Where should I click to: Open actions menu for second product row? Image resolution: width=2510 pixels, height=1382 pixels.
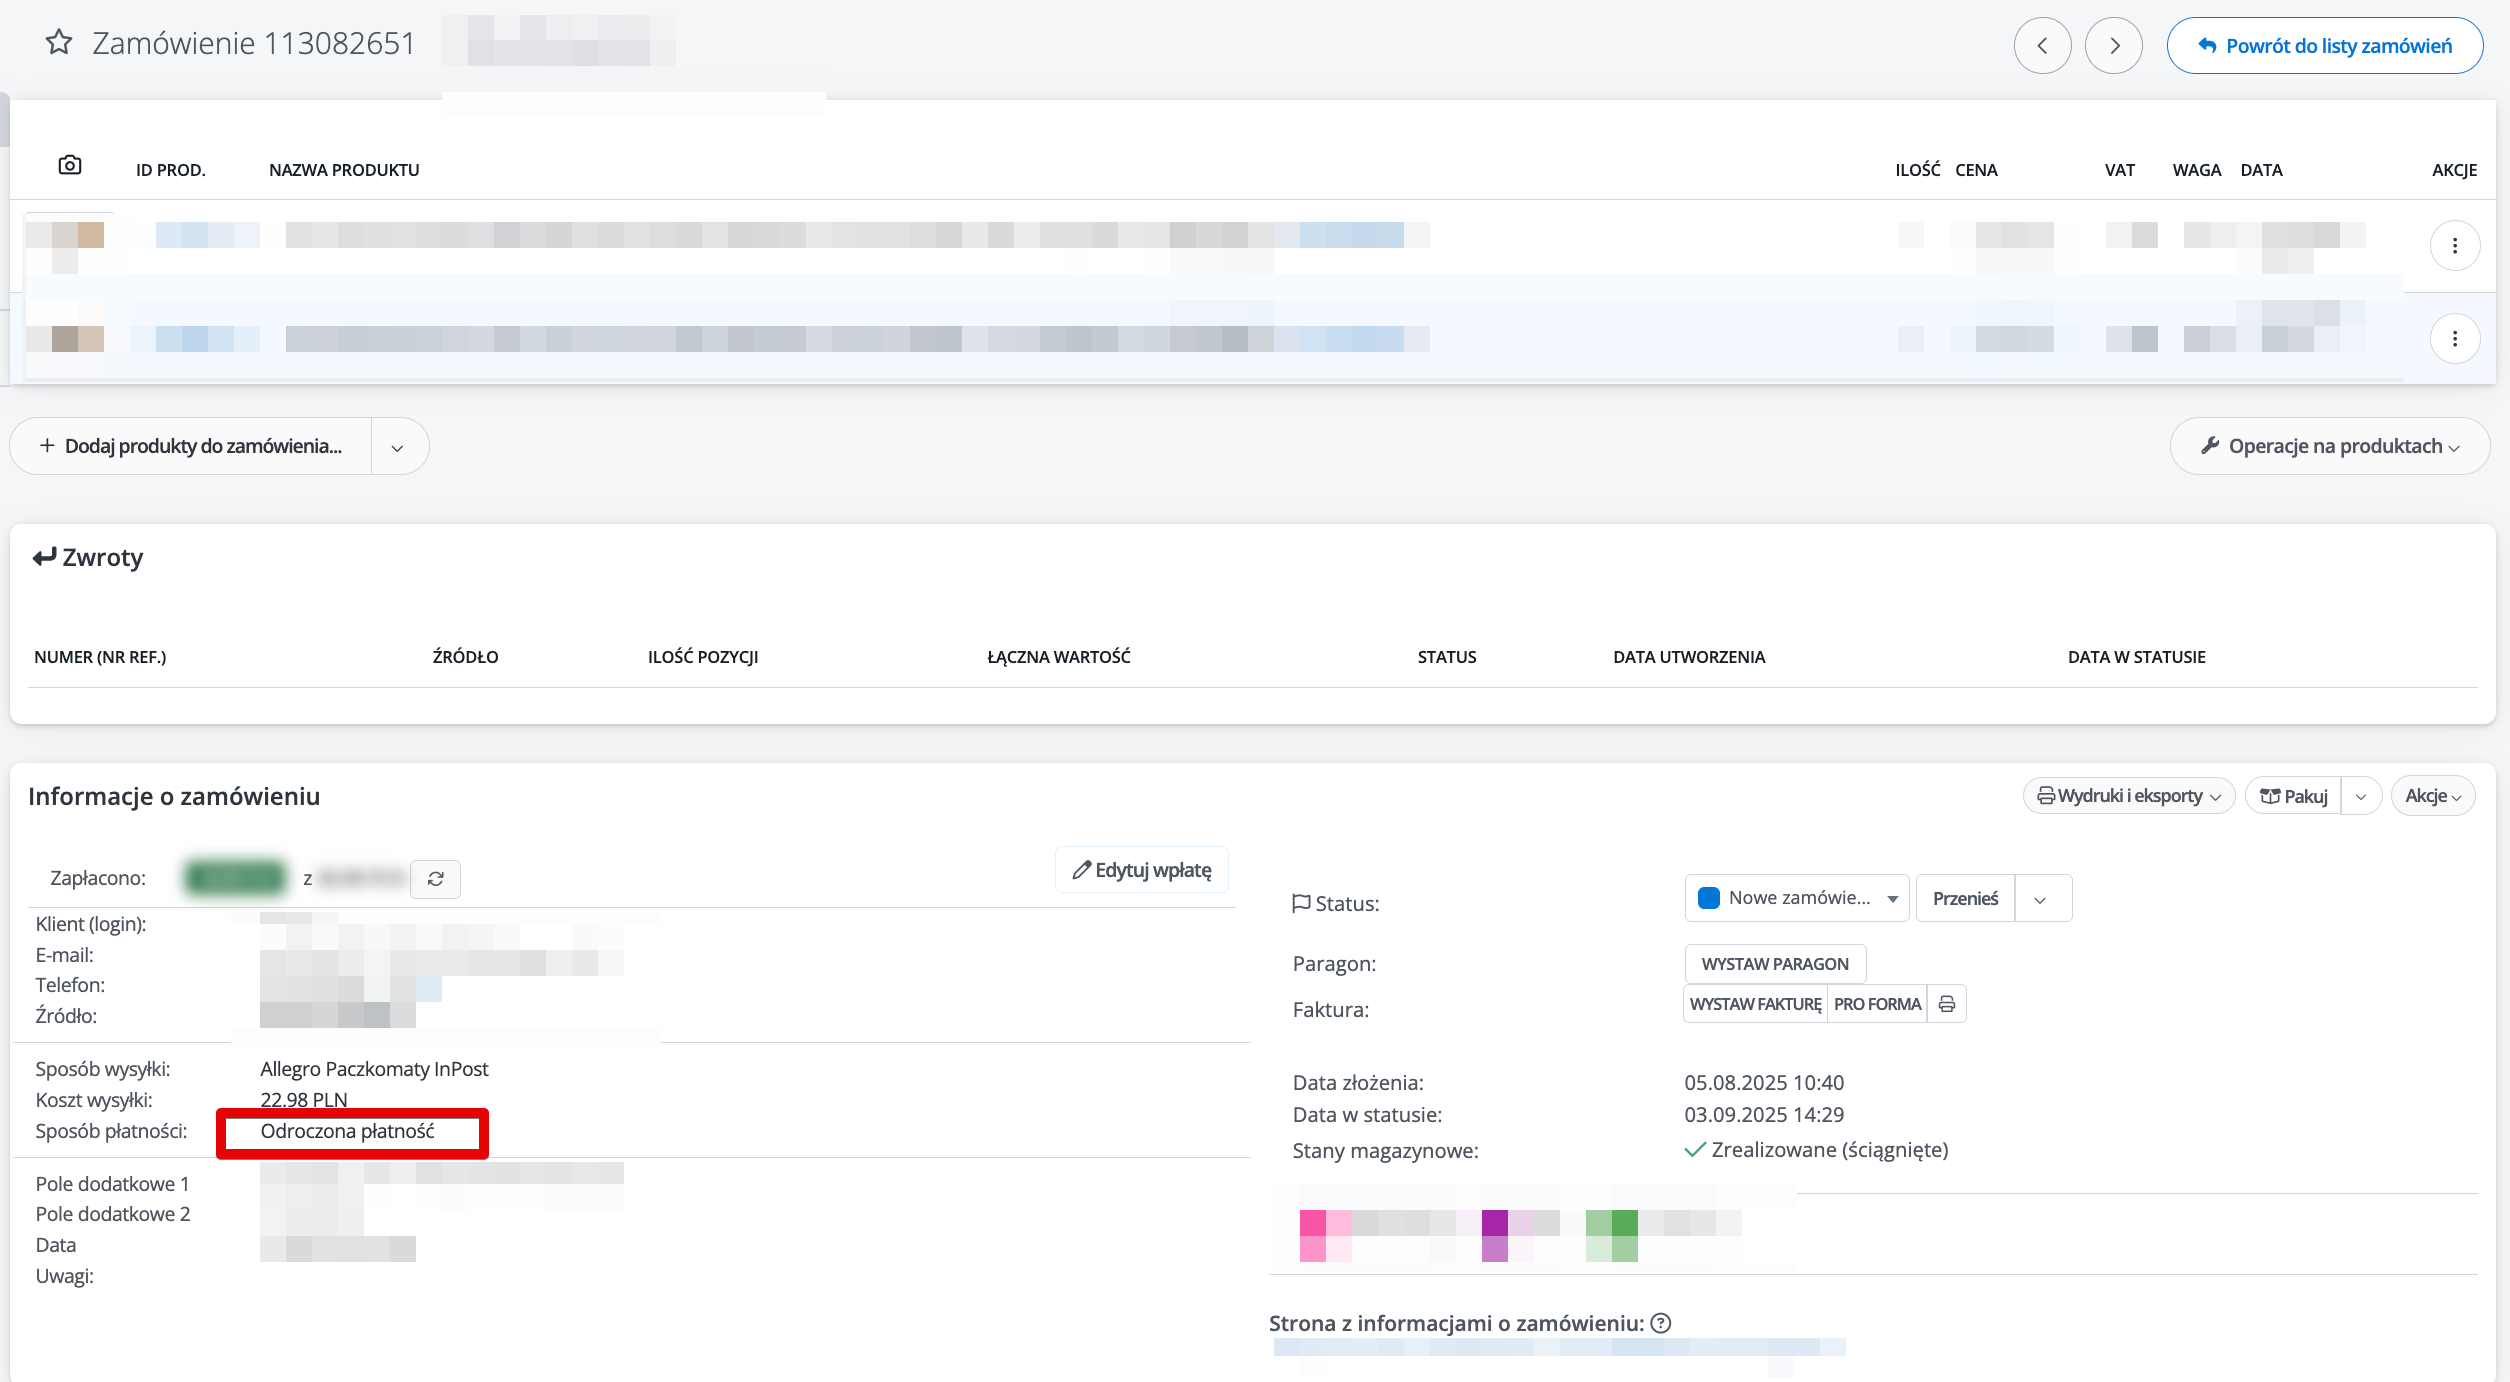click(2454, 339)
